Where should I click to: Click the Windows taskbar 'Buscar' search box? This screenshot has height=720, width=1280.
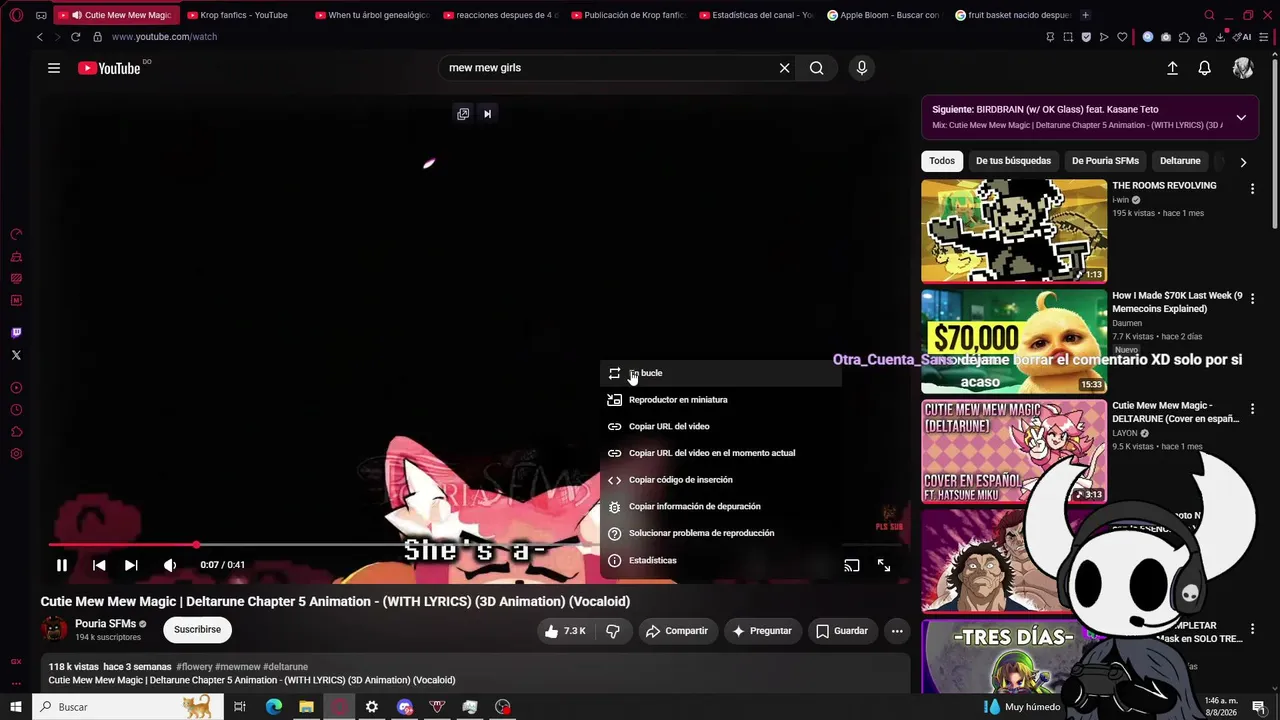(126, 707)
